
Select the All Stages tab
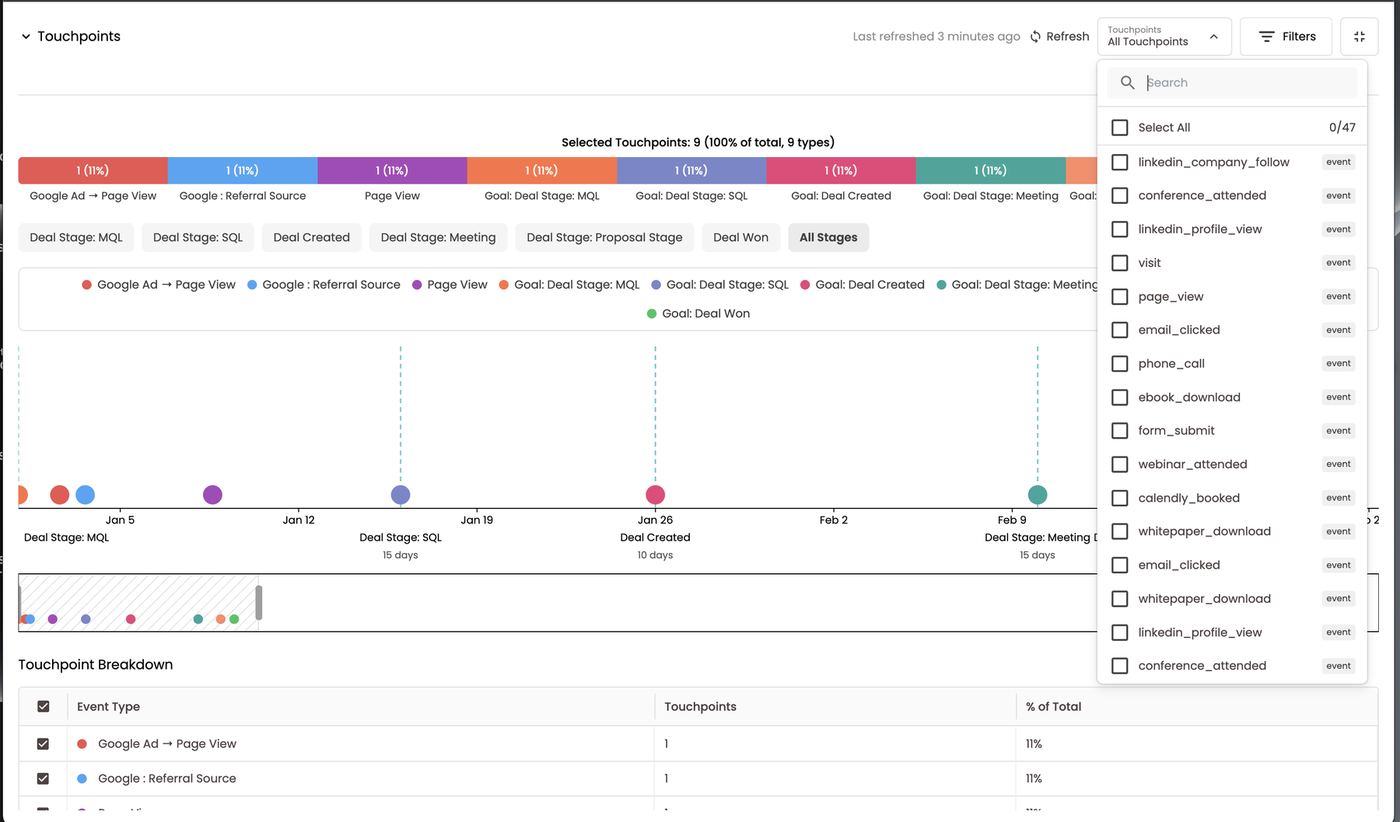(x=828, y=238)
